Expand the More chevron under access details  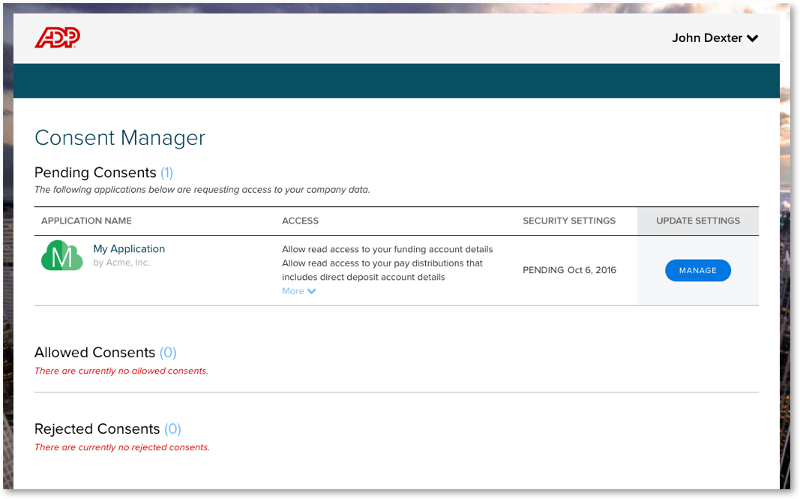click(312, 292)
